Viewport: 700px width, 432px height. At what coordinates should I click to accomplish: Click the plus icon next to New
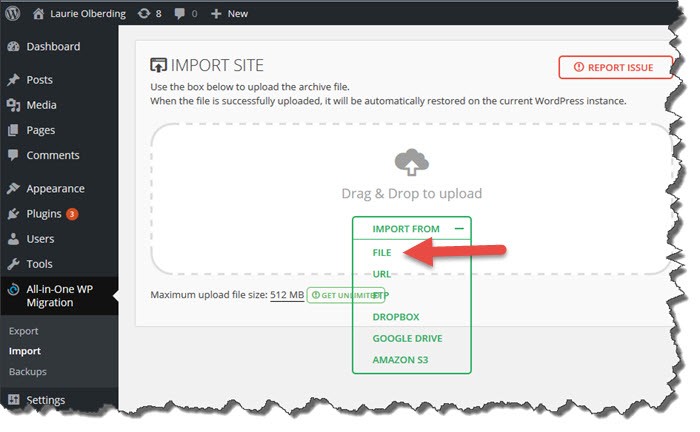pyautogui.click(x=216, y=14)
